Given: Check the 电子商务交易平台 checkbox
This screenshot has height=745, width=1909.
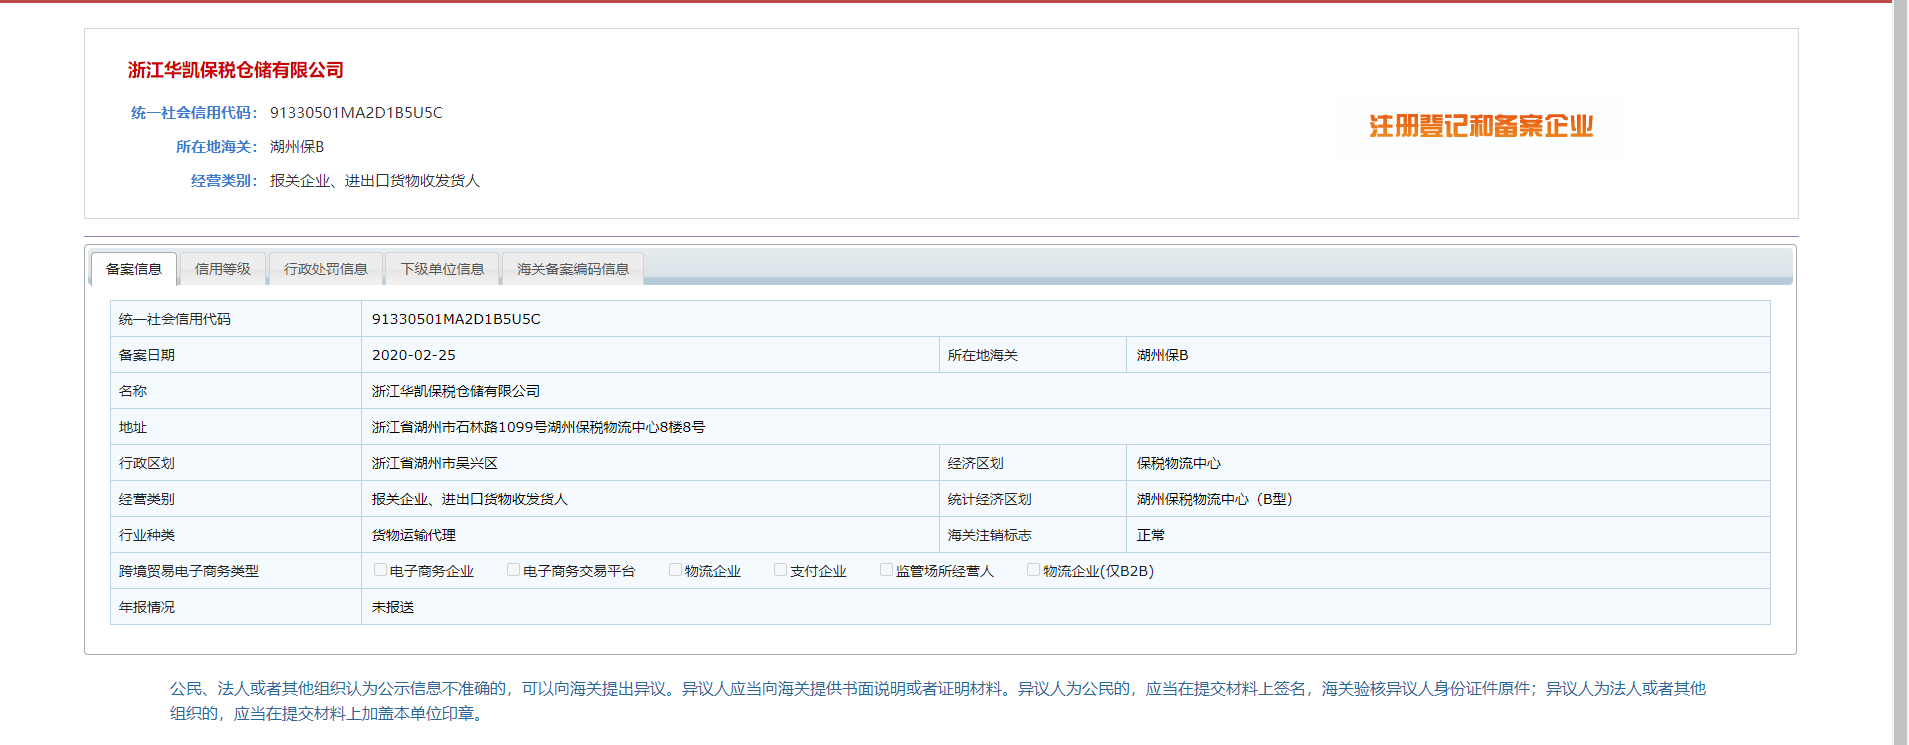Looking at the screenshot, I should coord(513,570).
